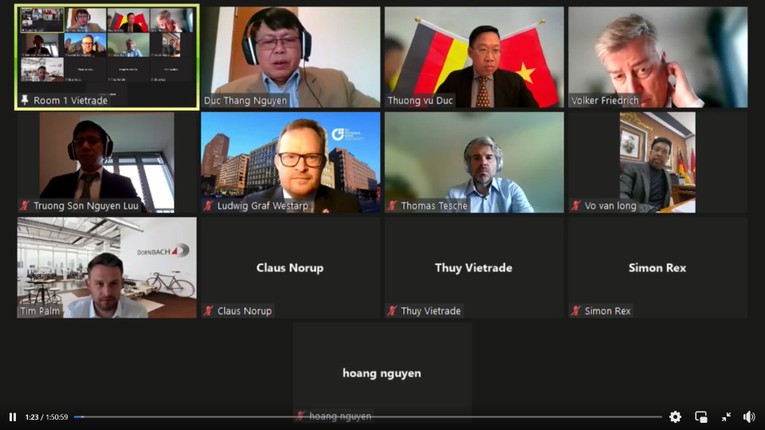Click muted mic icon for Ludwig Graf Westarp

tap(209, 205)
